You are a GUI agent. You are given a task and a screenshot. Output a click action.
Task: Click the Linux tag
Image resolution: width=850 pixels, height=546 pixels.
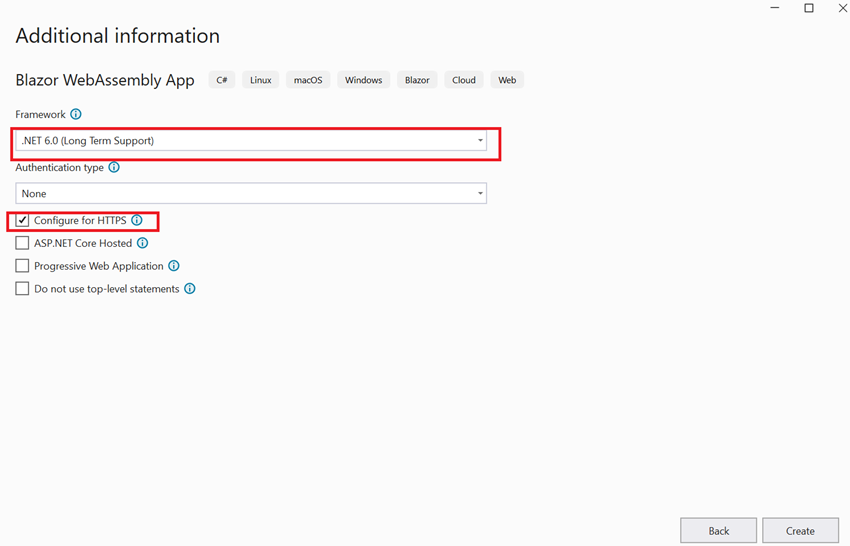260,80
